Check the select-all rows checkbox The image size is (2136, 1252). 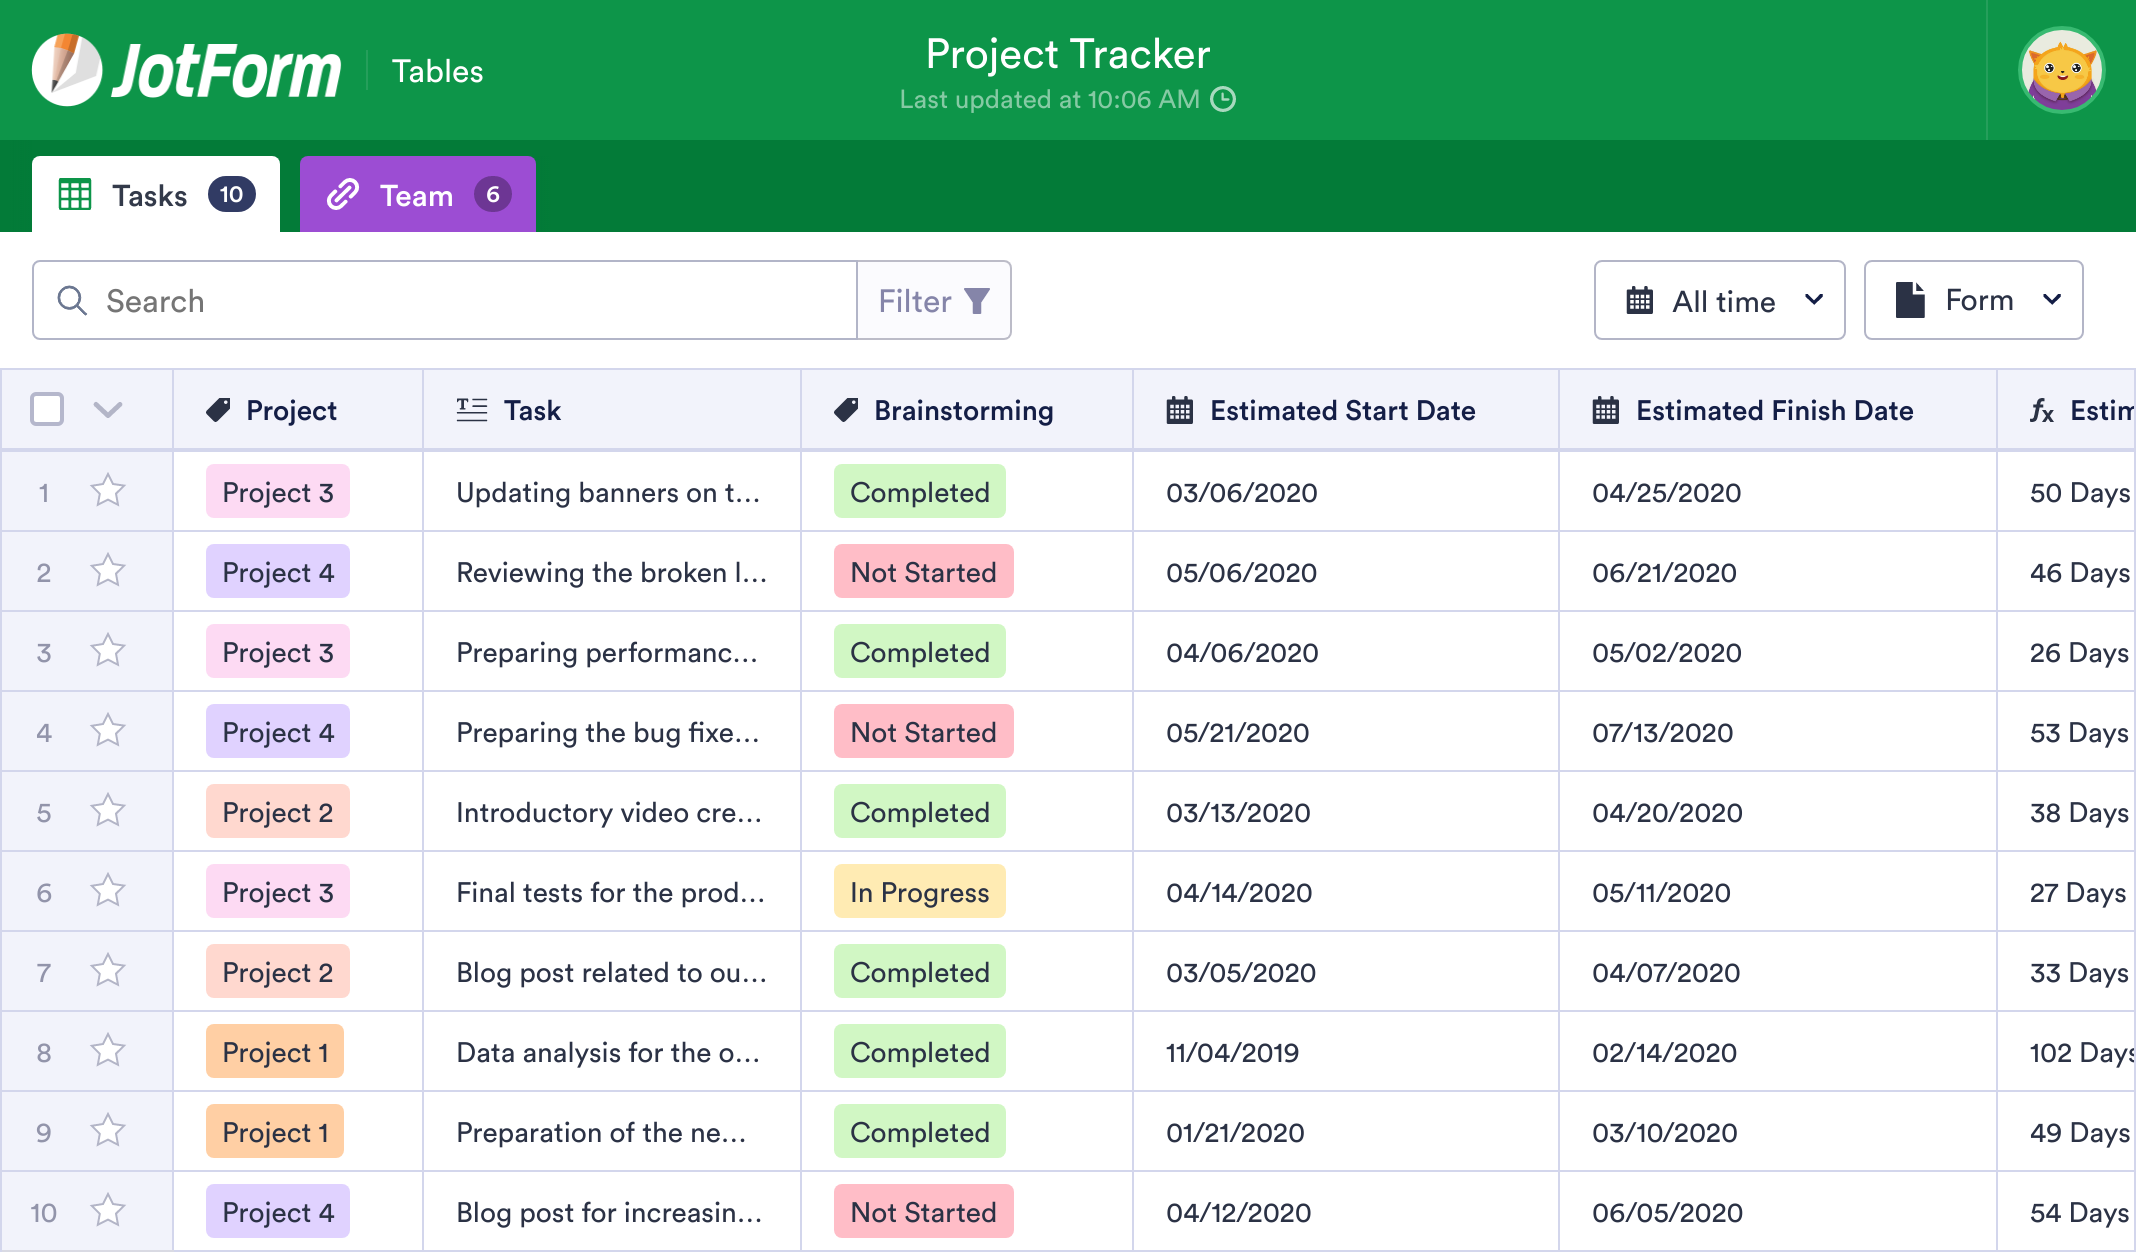click(x=47, y=409)
